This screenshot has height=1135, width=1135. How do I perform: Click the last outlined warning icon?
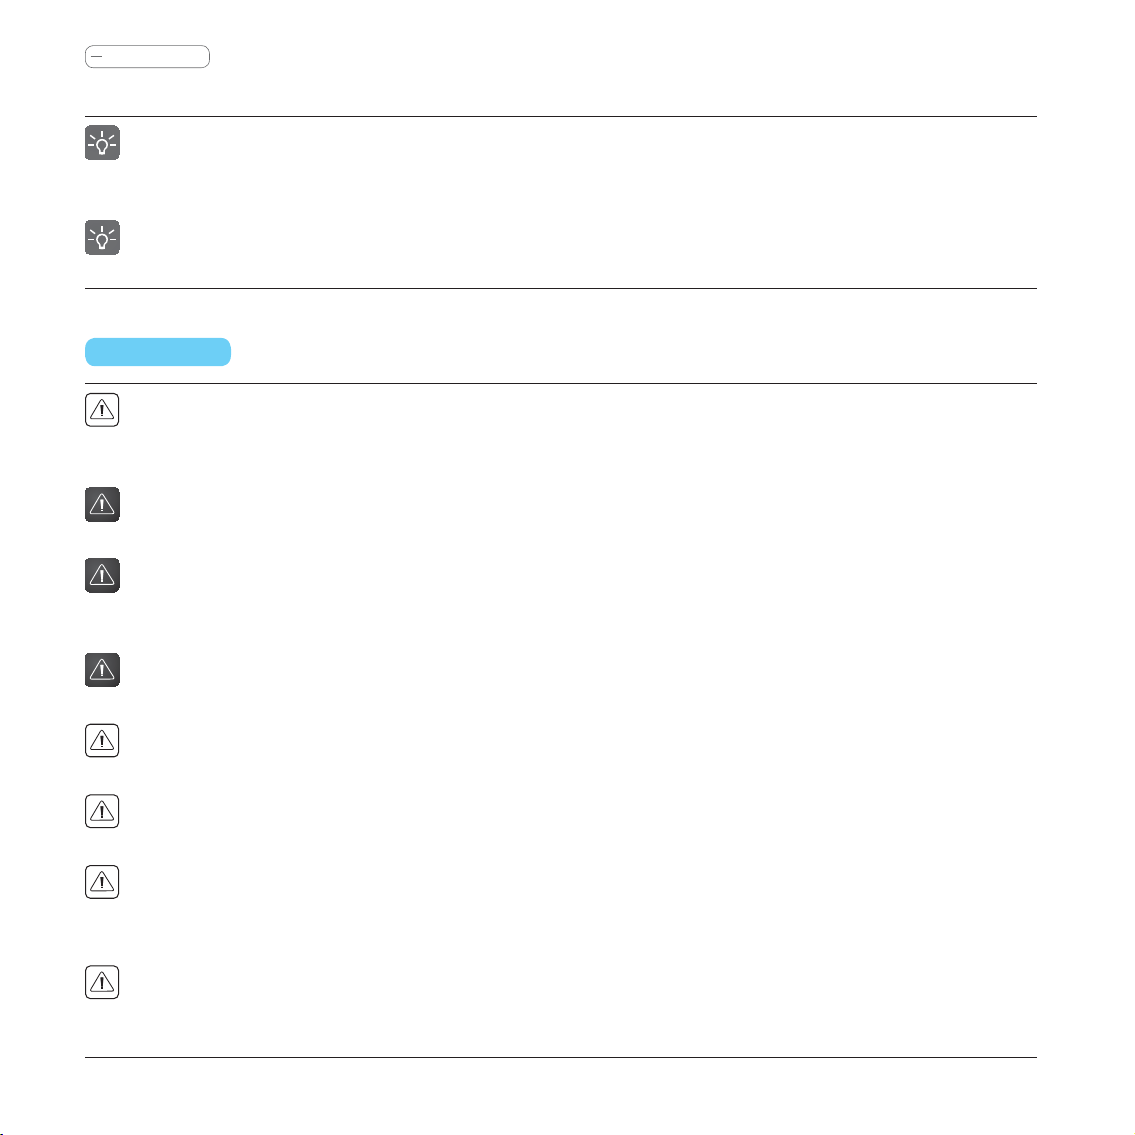102,982
